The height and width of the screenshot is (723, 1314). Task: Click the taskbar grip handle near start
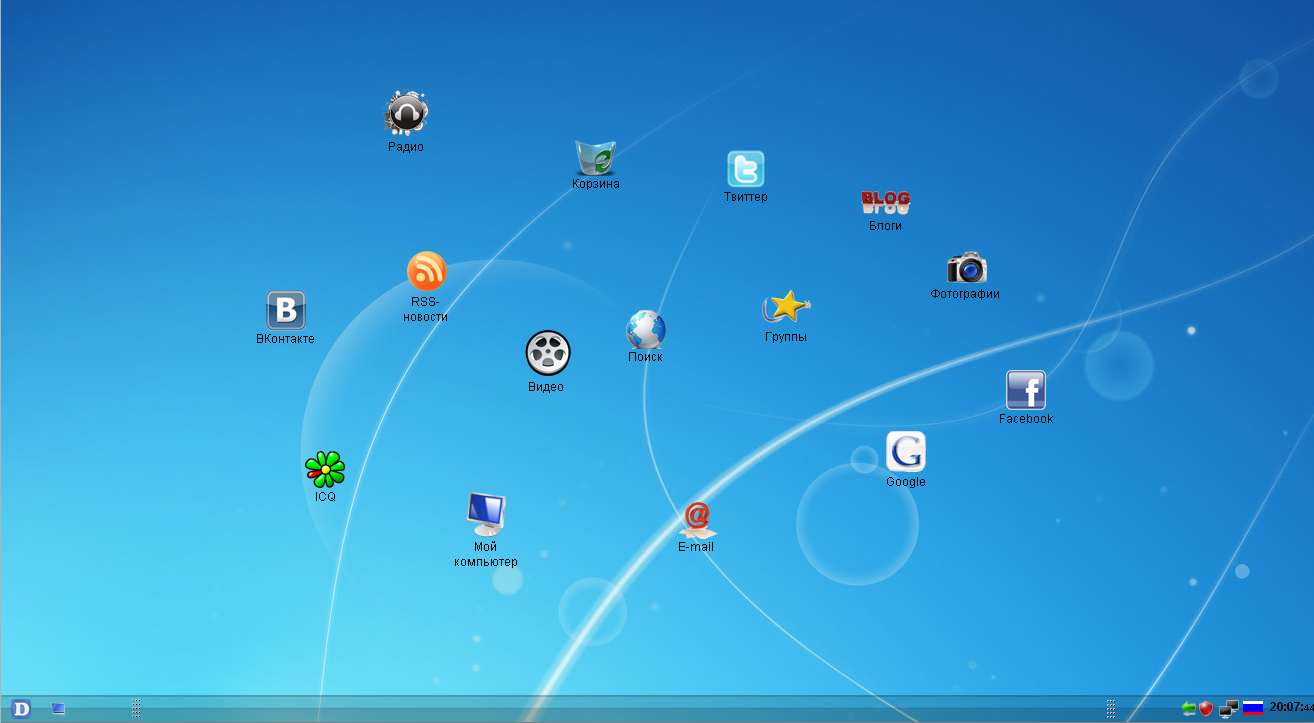point(136,709)
